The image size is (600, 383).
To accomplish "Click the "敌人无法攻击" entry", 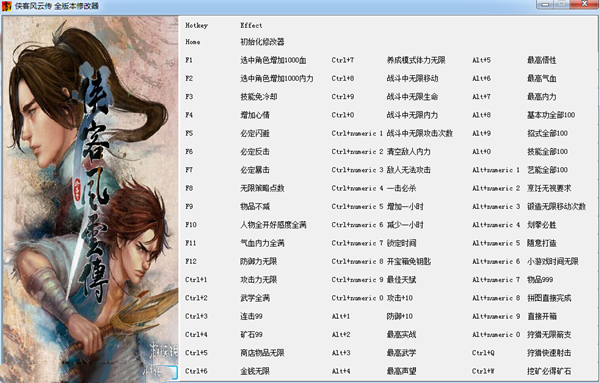I will pyautogui.click(x=409, y=170).
